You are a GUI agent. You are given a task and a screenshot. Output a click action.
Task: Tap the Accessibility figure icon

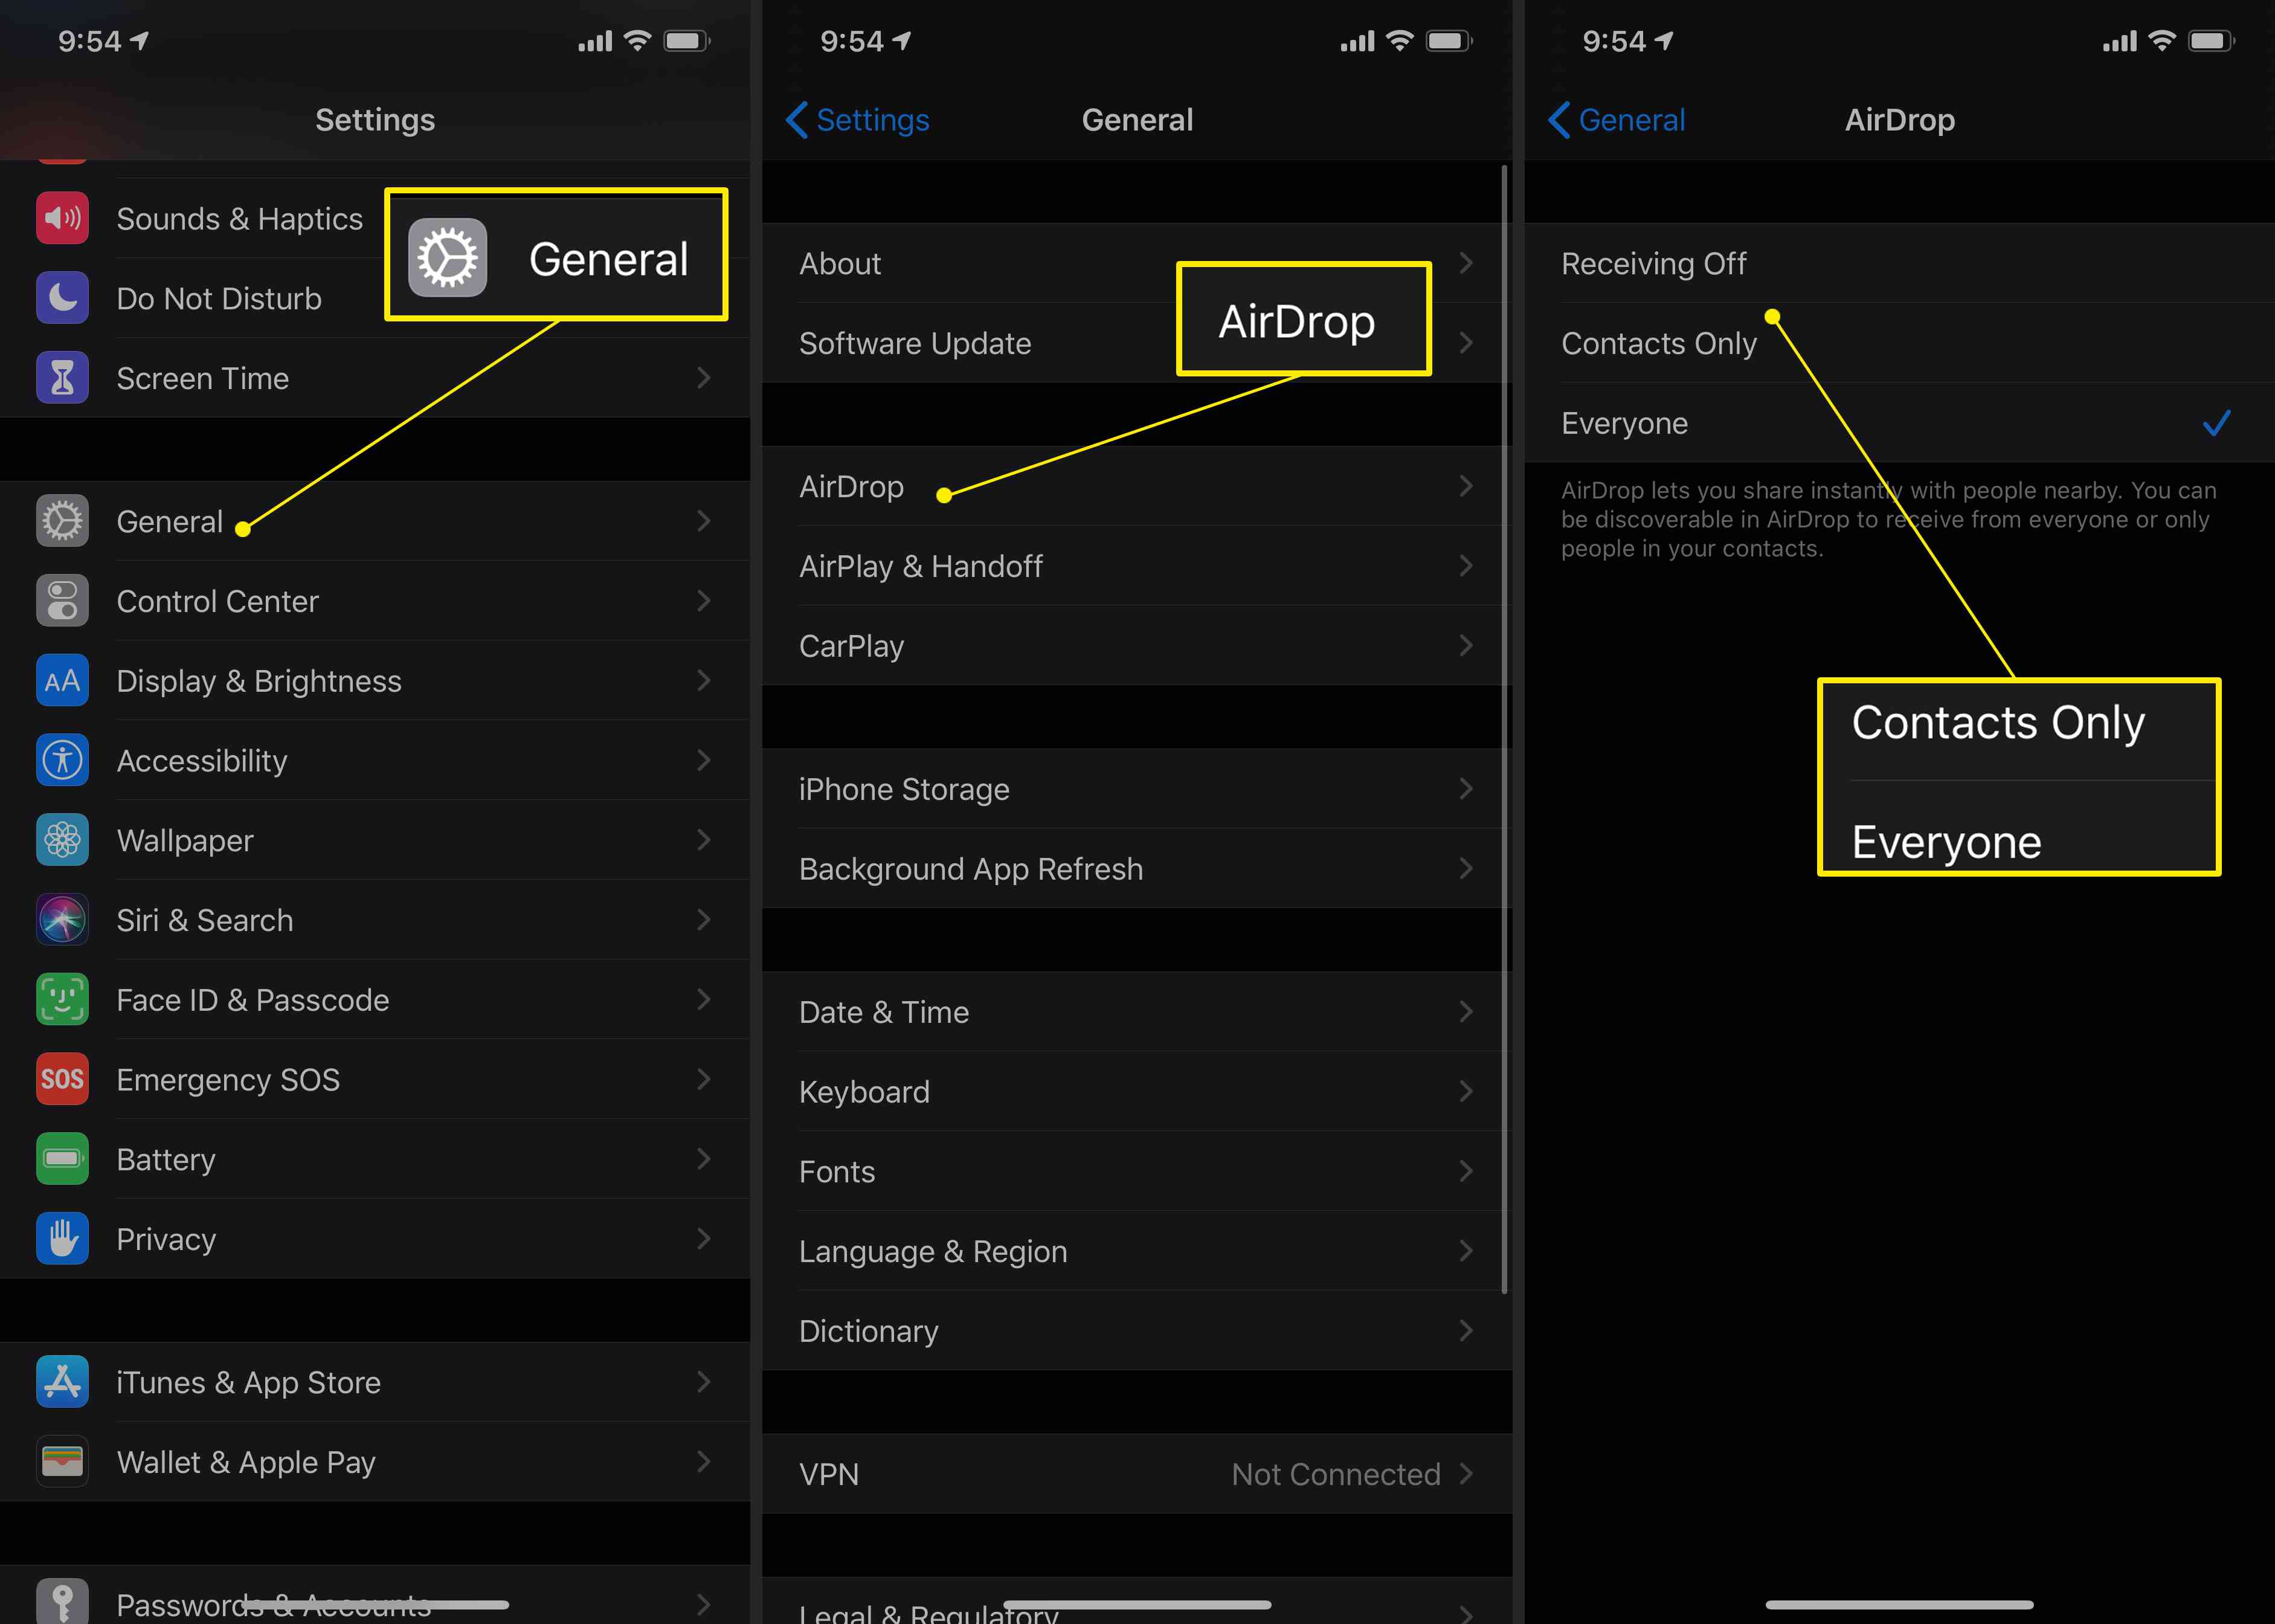62,760
